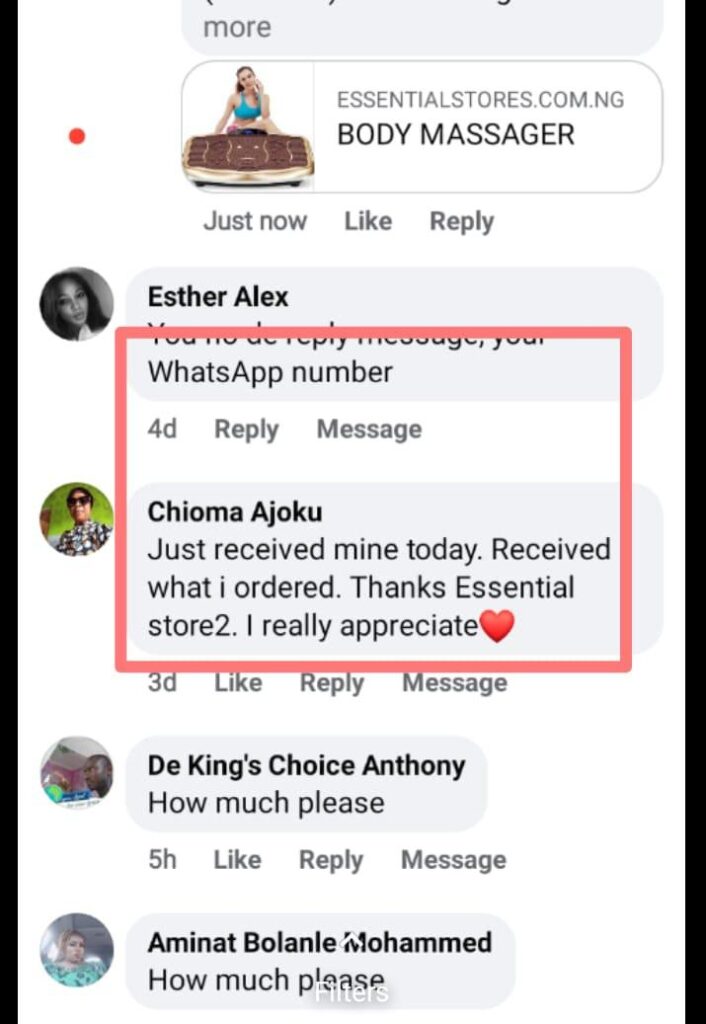706x1024 pixels.
Task: Tap the Filters label at bottom
Action: pyautogui.click(x=352, y=993)
